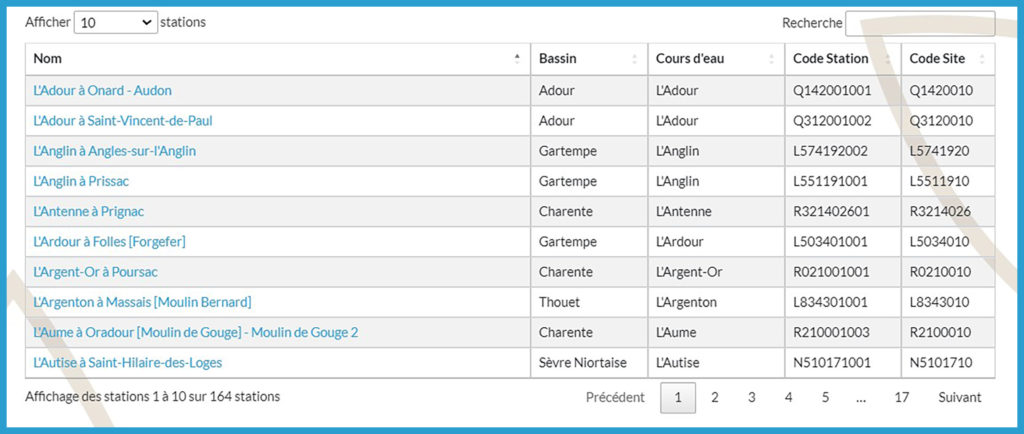The image size is (1024, 434).
Task: Sort by Code Station column icon
Action: [888, 59]
